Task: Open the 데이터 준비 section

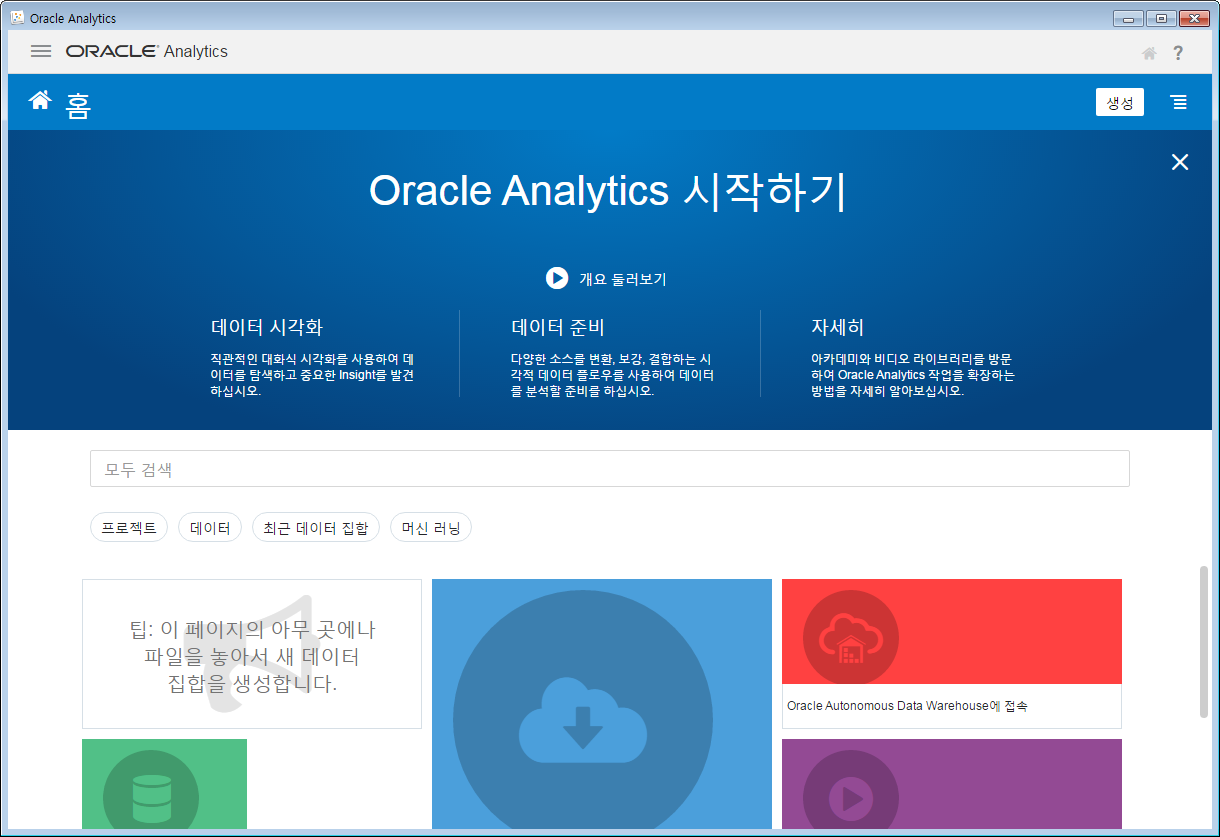Action: coord(558,327)
